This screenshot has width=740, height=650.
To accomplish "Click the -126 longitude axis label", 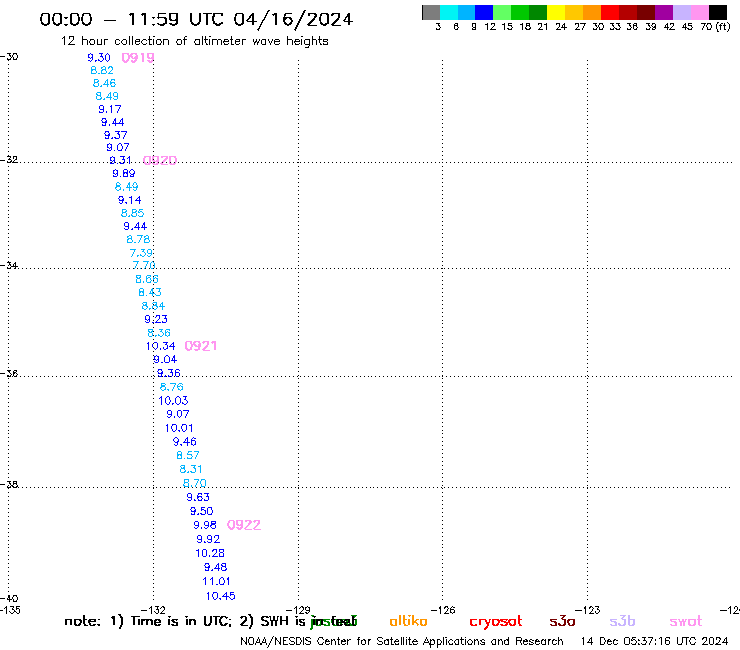I will click(443, 610).
